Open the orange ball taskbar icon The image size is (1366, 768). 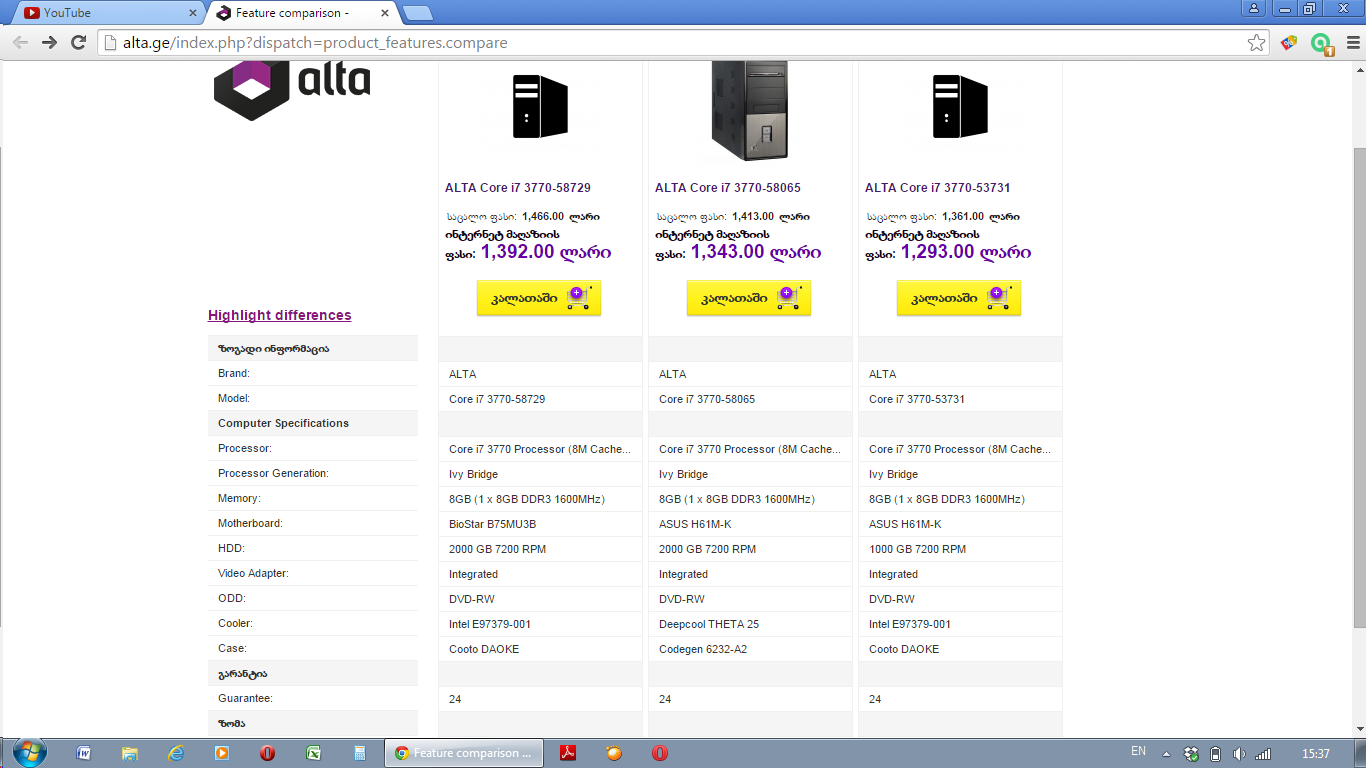614,753
